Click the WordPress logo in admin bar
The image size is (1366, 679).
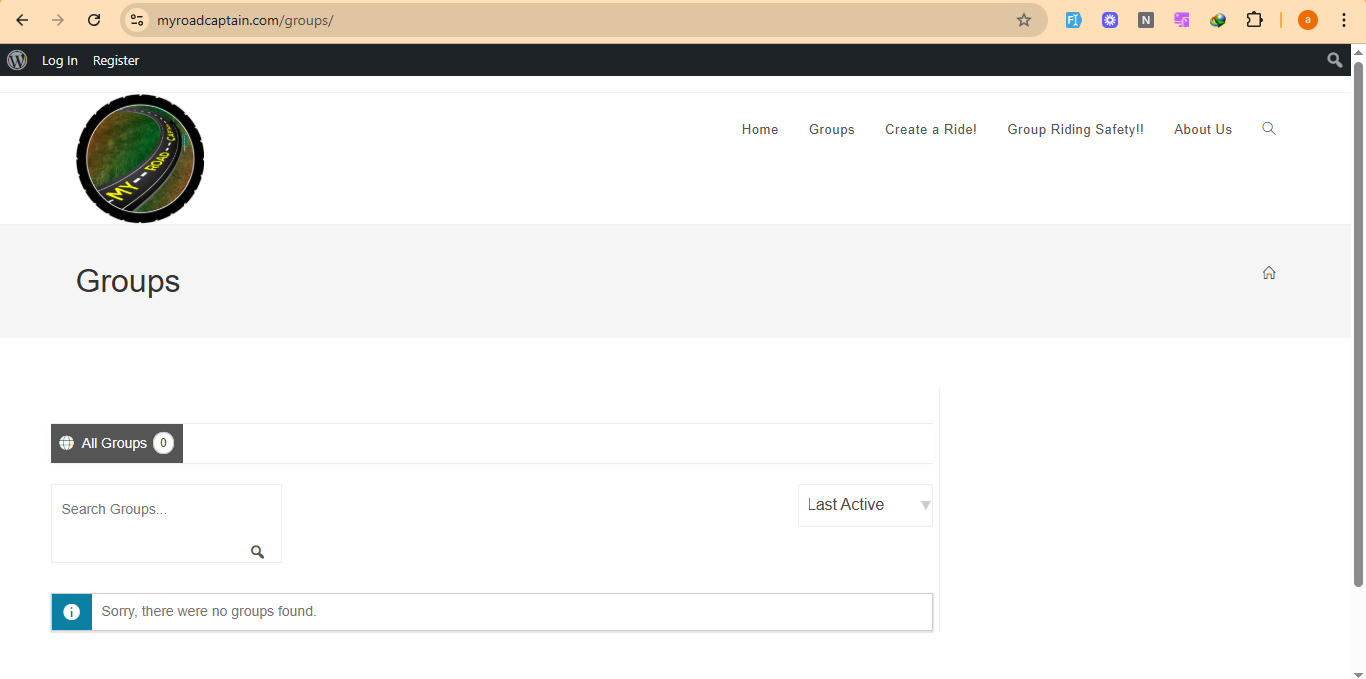17,60
